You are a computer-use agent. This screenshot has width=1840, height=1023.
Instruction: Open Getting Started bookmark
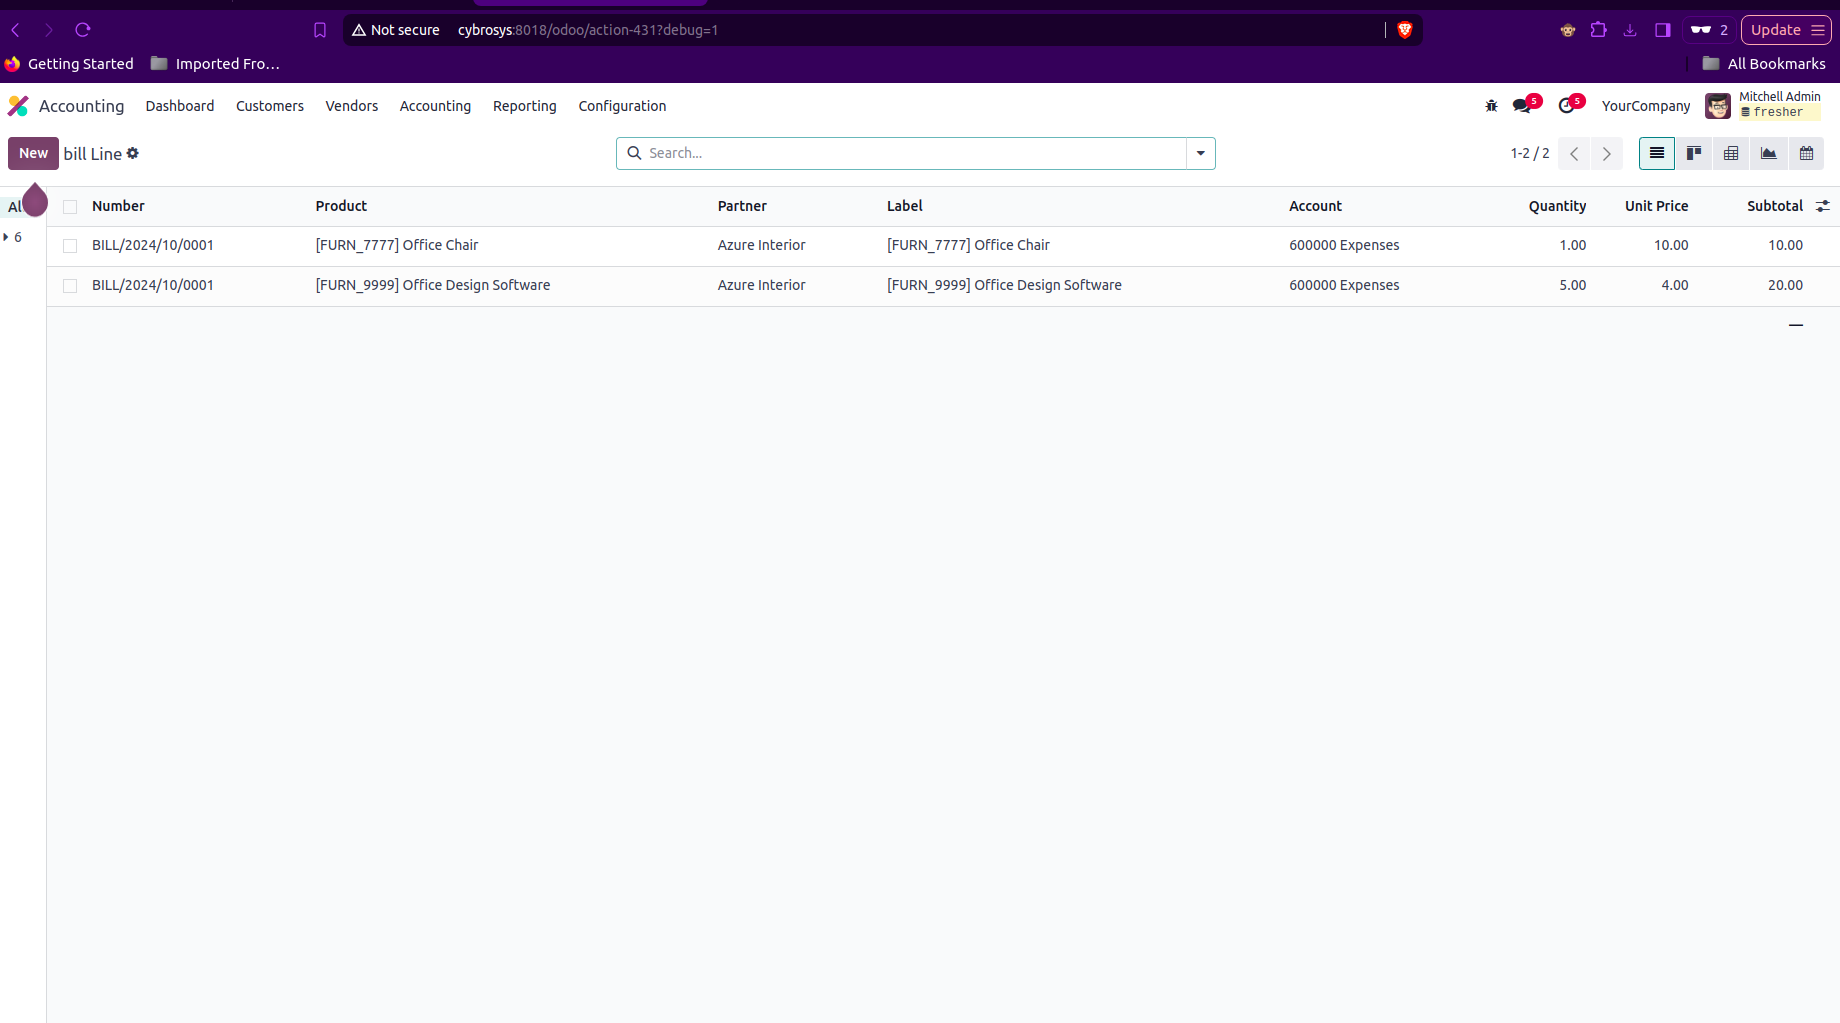click(x=70, y=64)
